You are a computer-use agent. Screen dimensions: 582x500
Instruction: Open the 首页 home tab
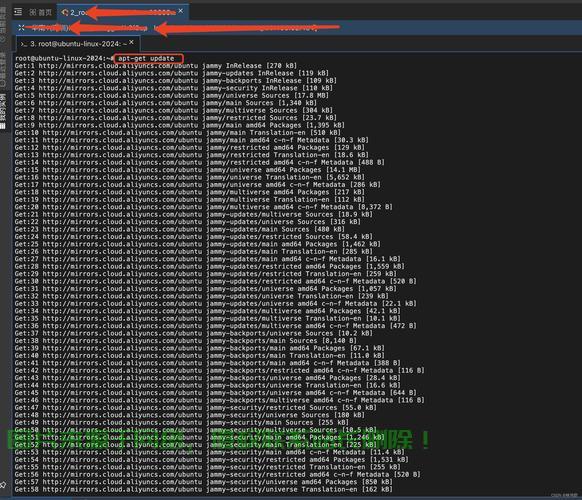pyautogui.click(x=41, y=13)
